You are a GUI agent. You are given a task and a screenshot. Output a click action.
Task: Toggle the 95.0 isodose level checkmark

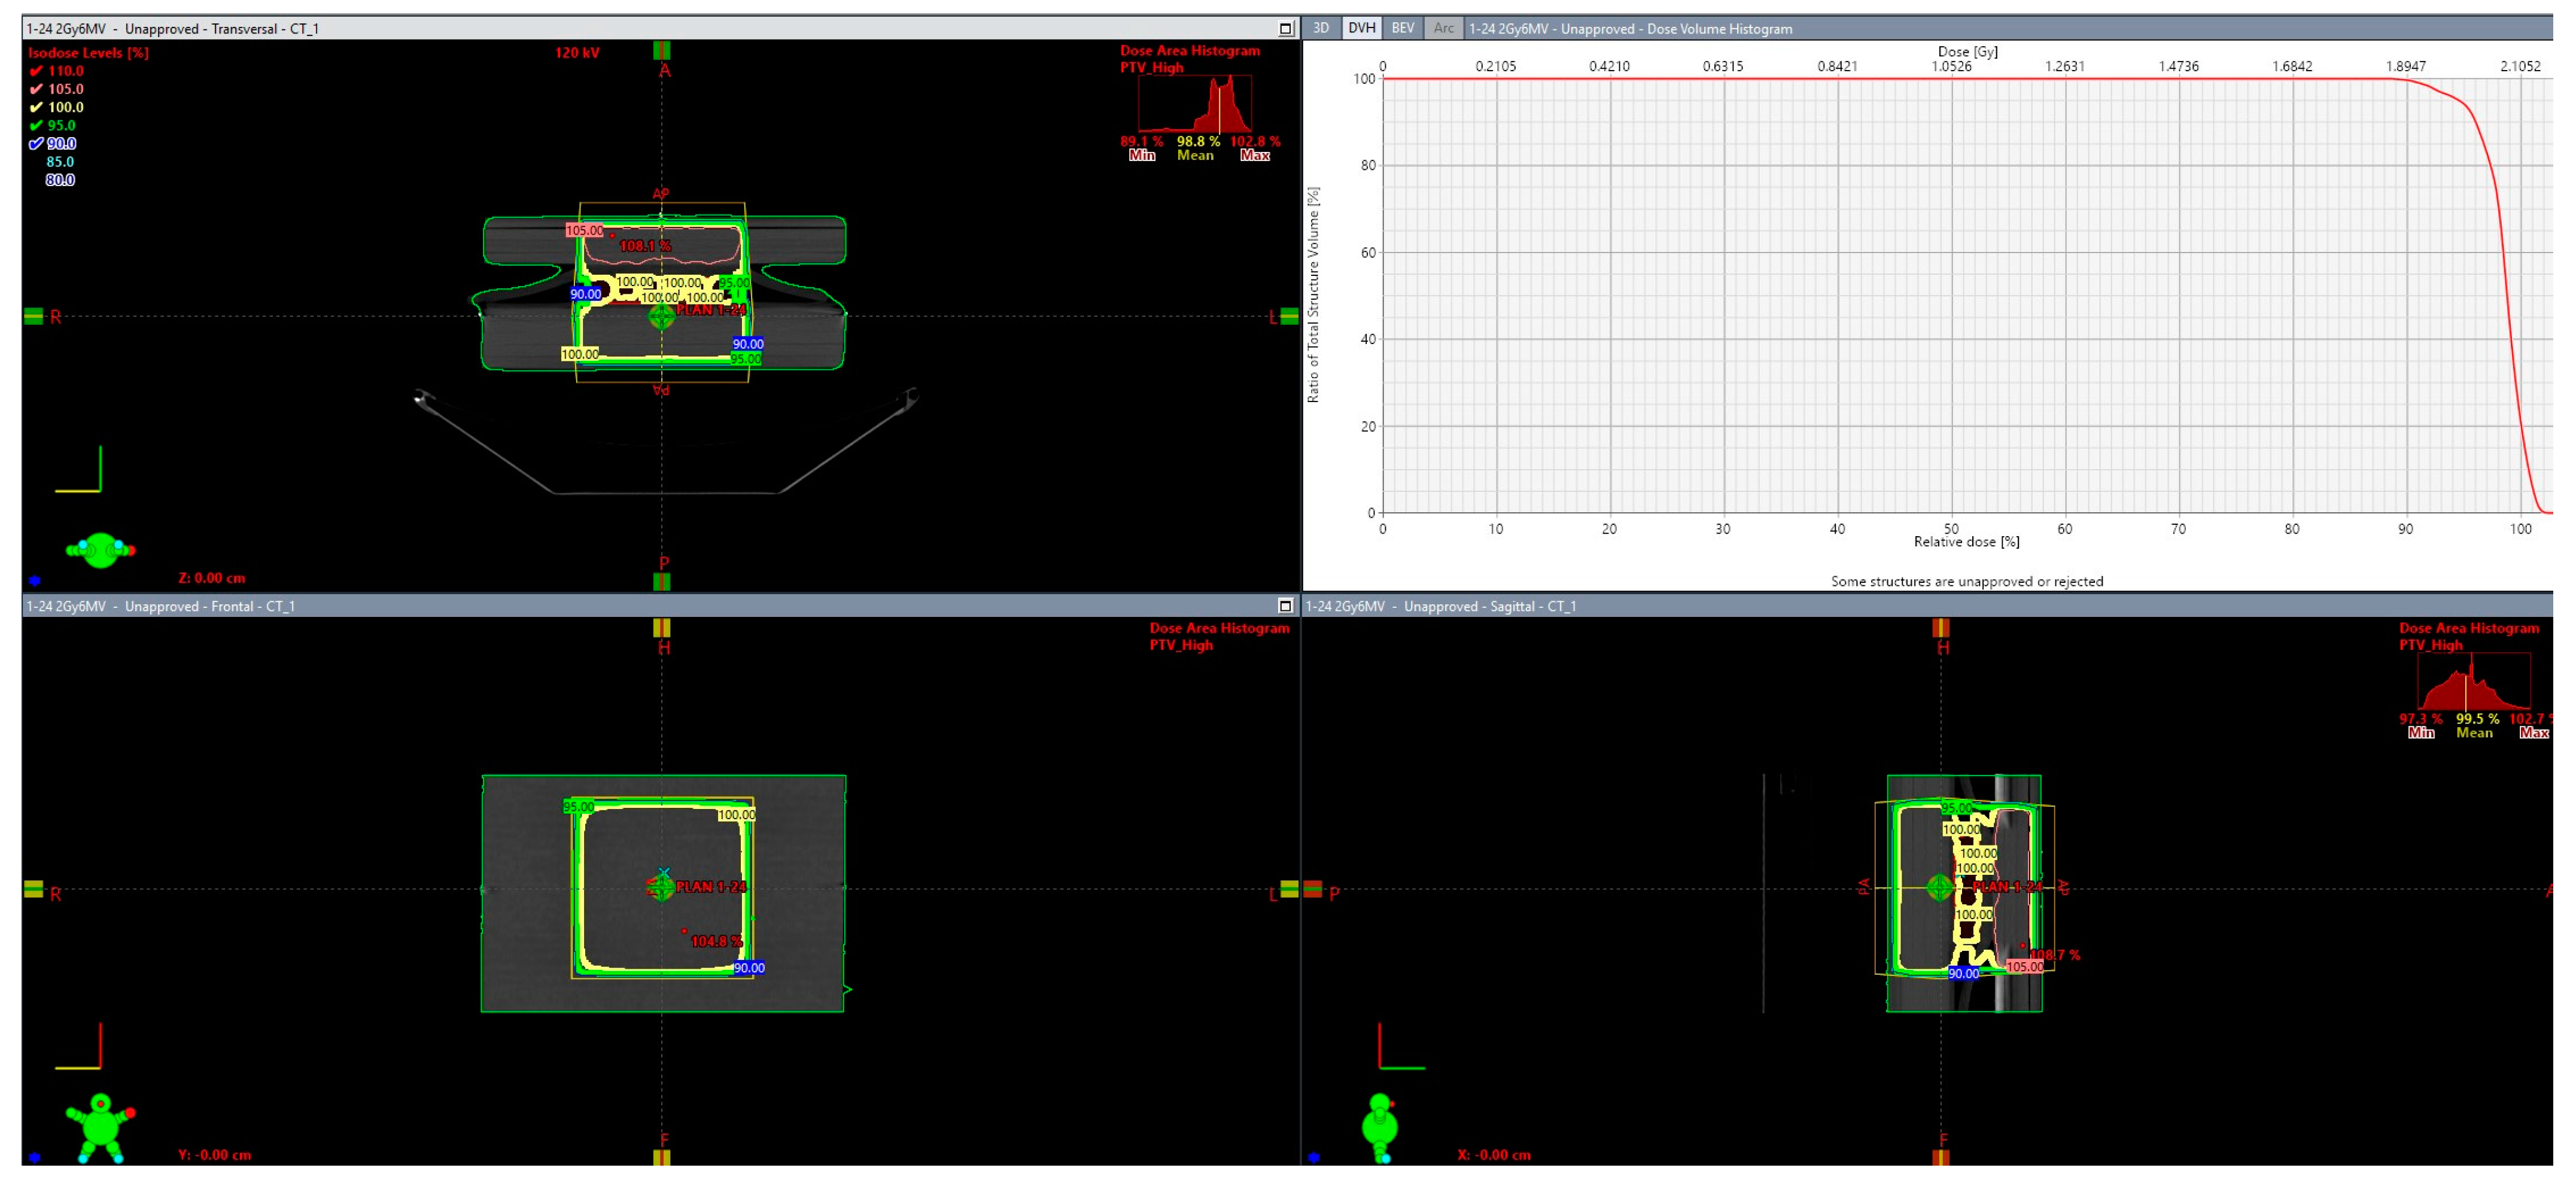(x=37, y=125)
